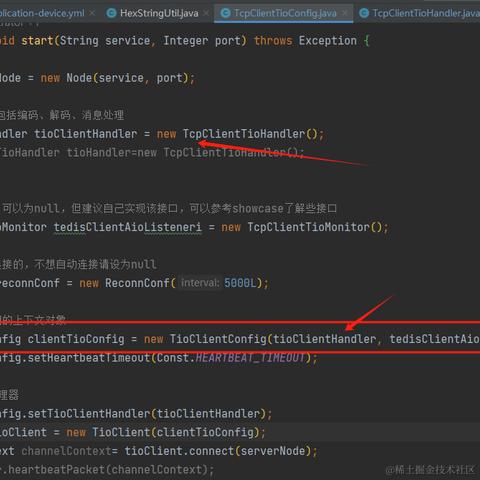Close the TcpClientTioConfig.java tab
480x480 pixels.
point(345,13)
